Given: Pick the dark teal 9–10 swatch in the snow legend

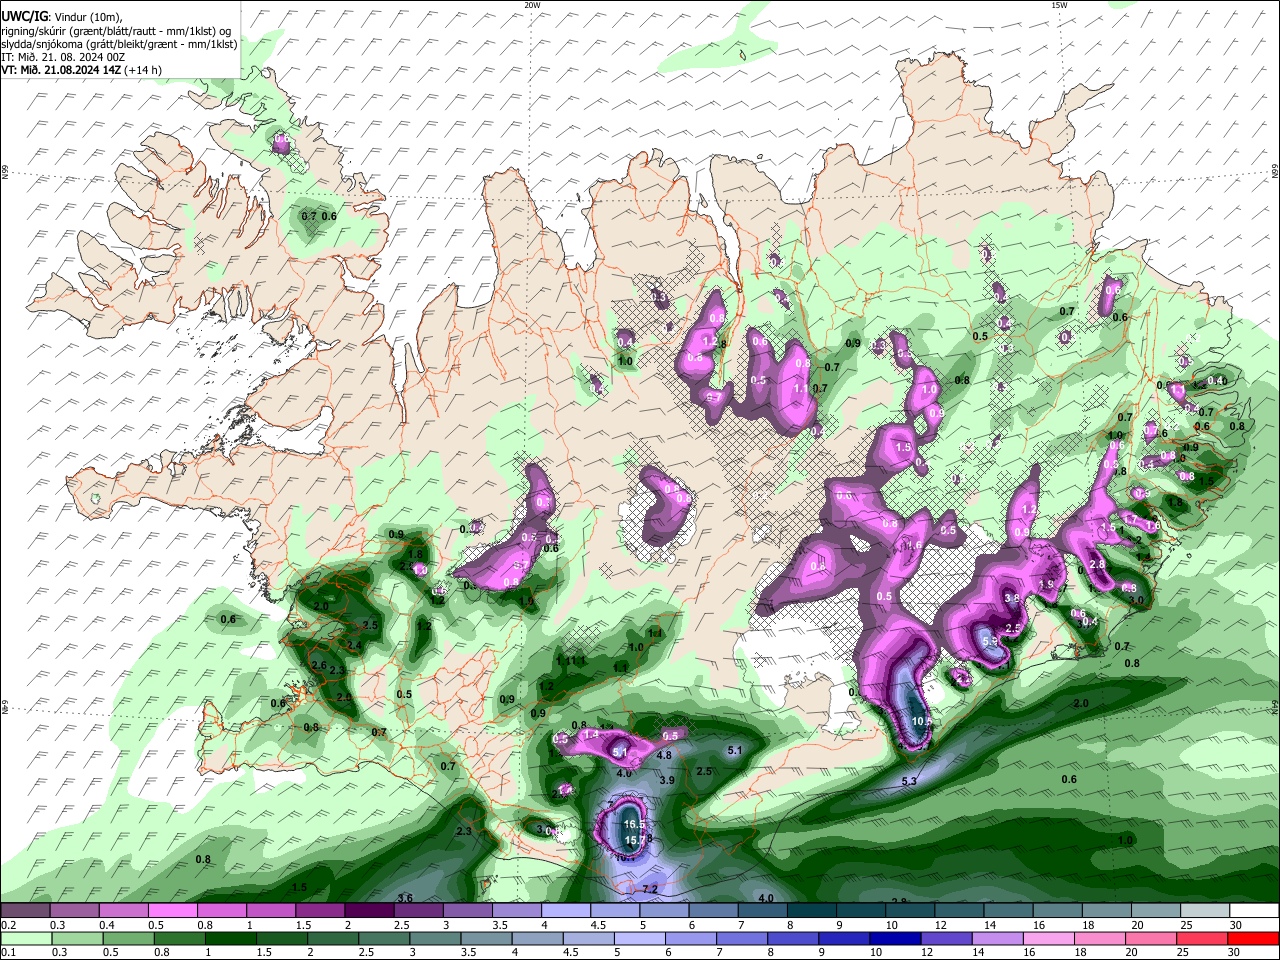Looking at the screenshot, I should (861, 911).
